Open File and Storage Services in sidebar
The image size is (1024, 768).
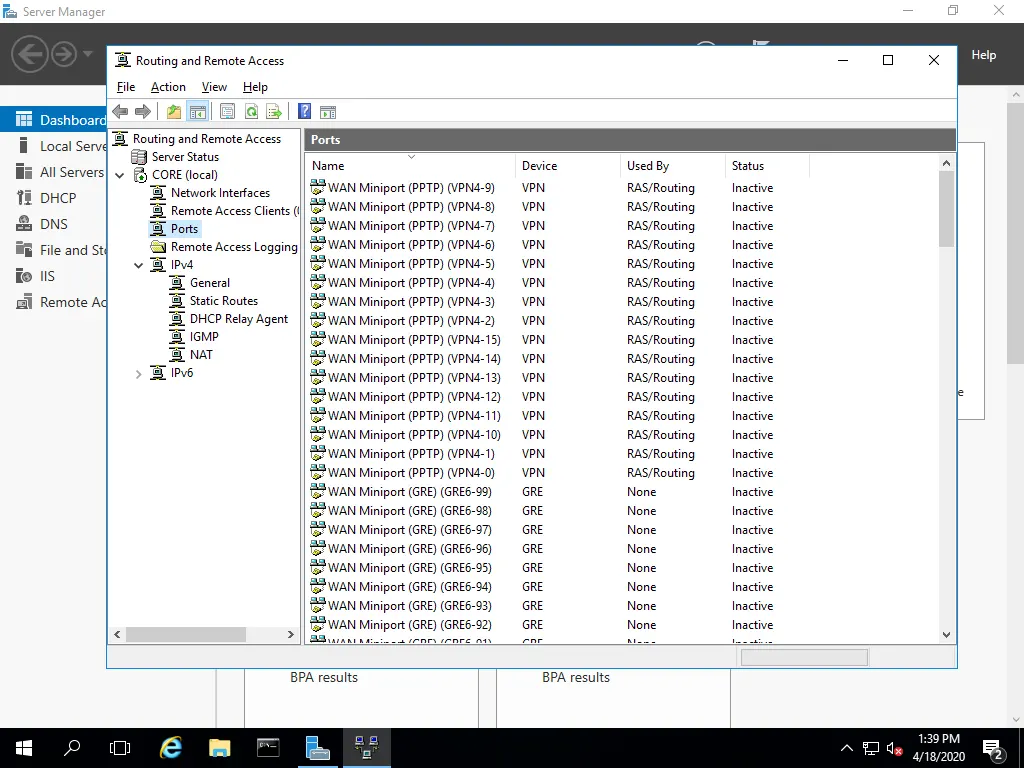pos(54,250)
